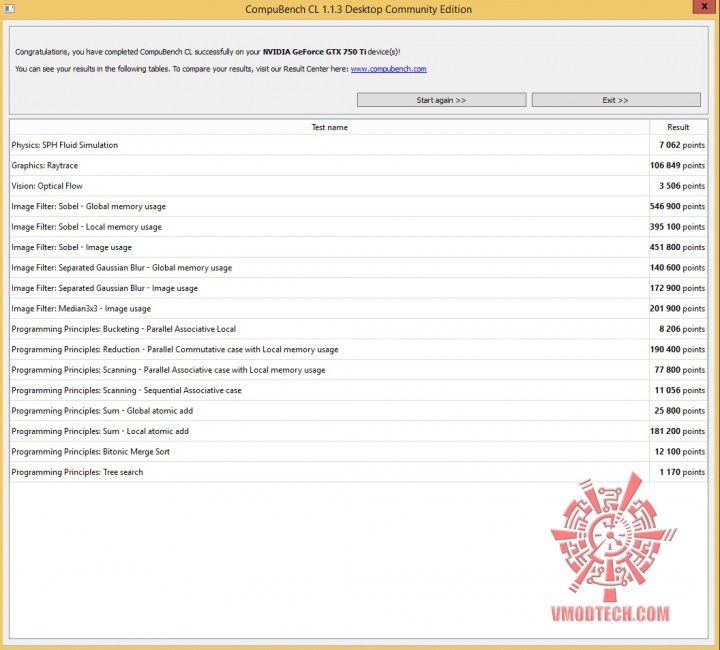Click the Start again >> button

click(x=441, y=100)
